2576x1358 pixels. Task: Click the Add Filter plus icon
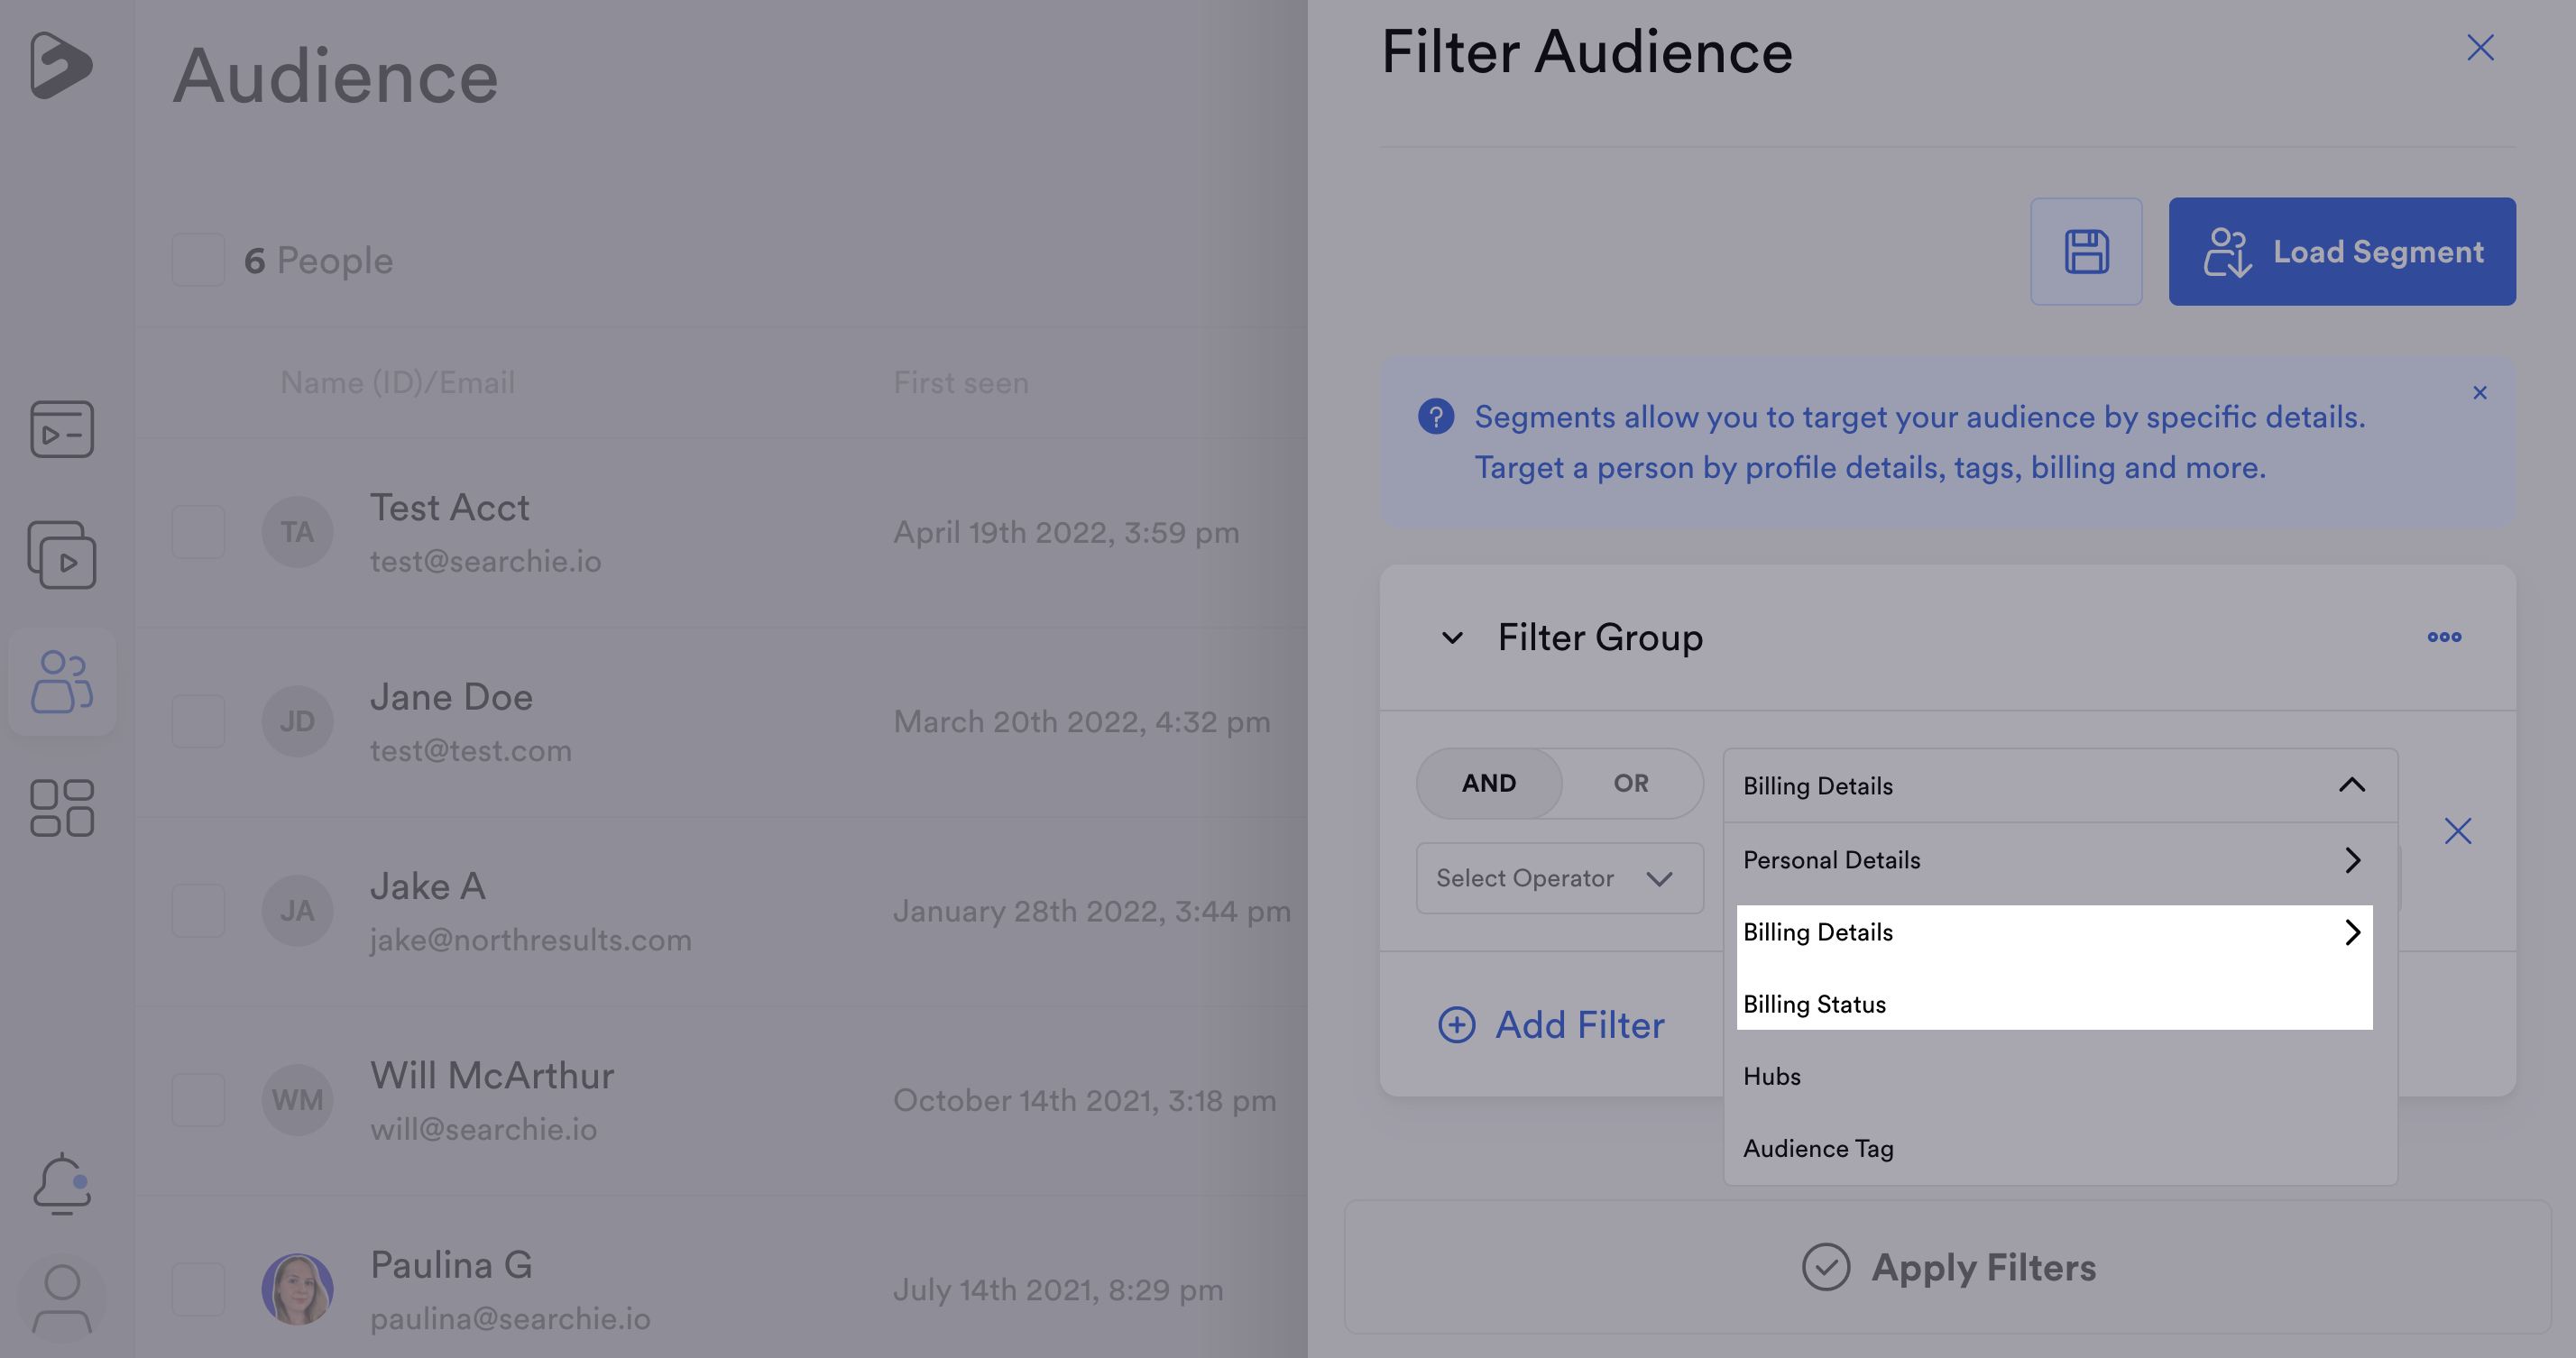tap(1456, 1024)
